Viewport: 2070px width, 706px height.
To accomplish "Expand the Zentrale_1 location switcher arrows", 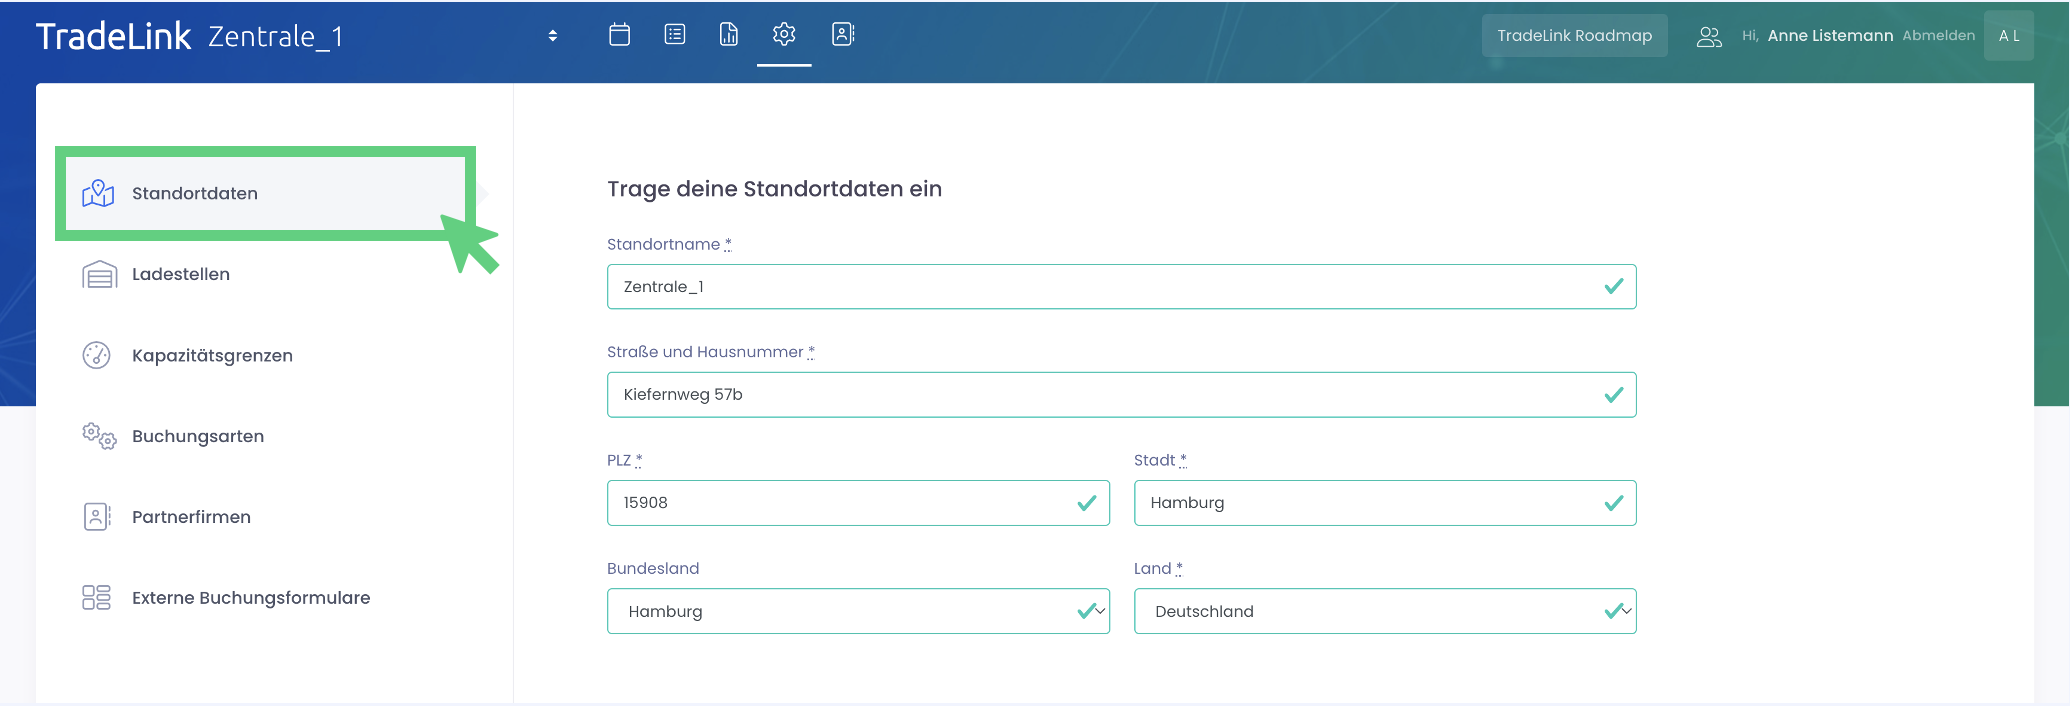I will [552, 36].
